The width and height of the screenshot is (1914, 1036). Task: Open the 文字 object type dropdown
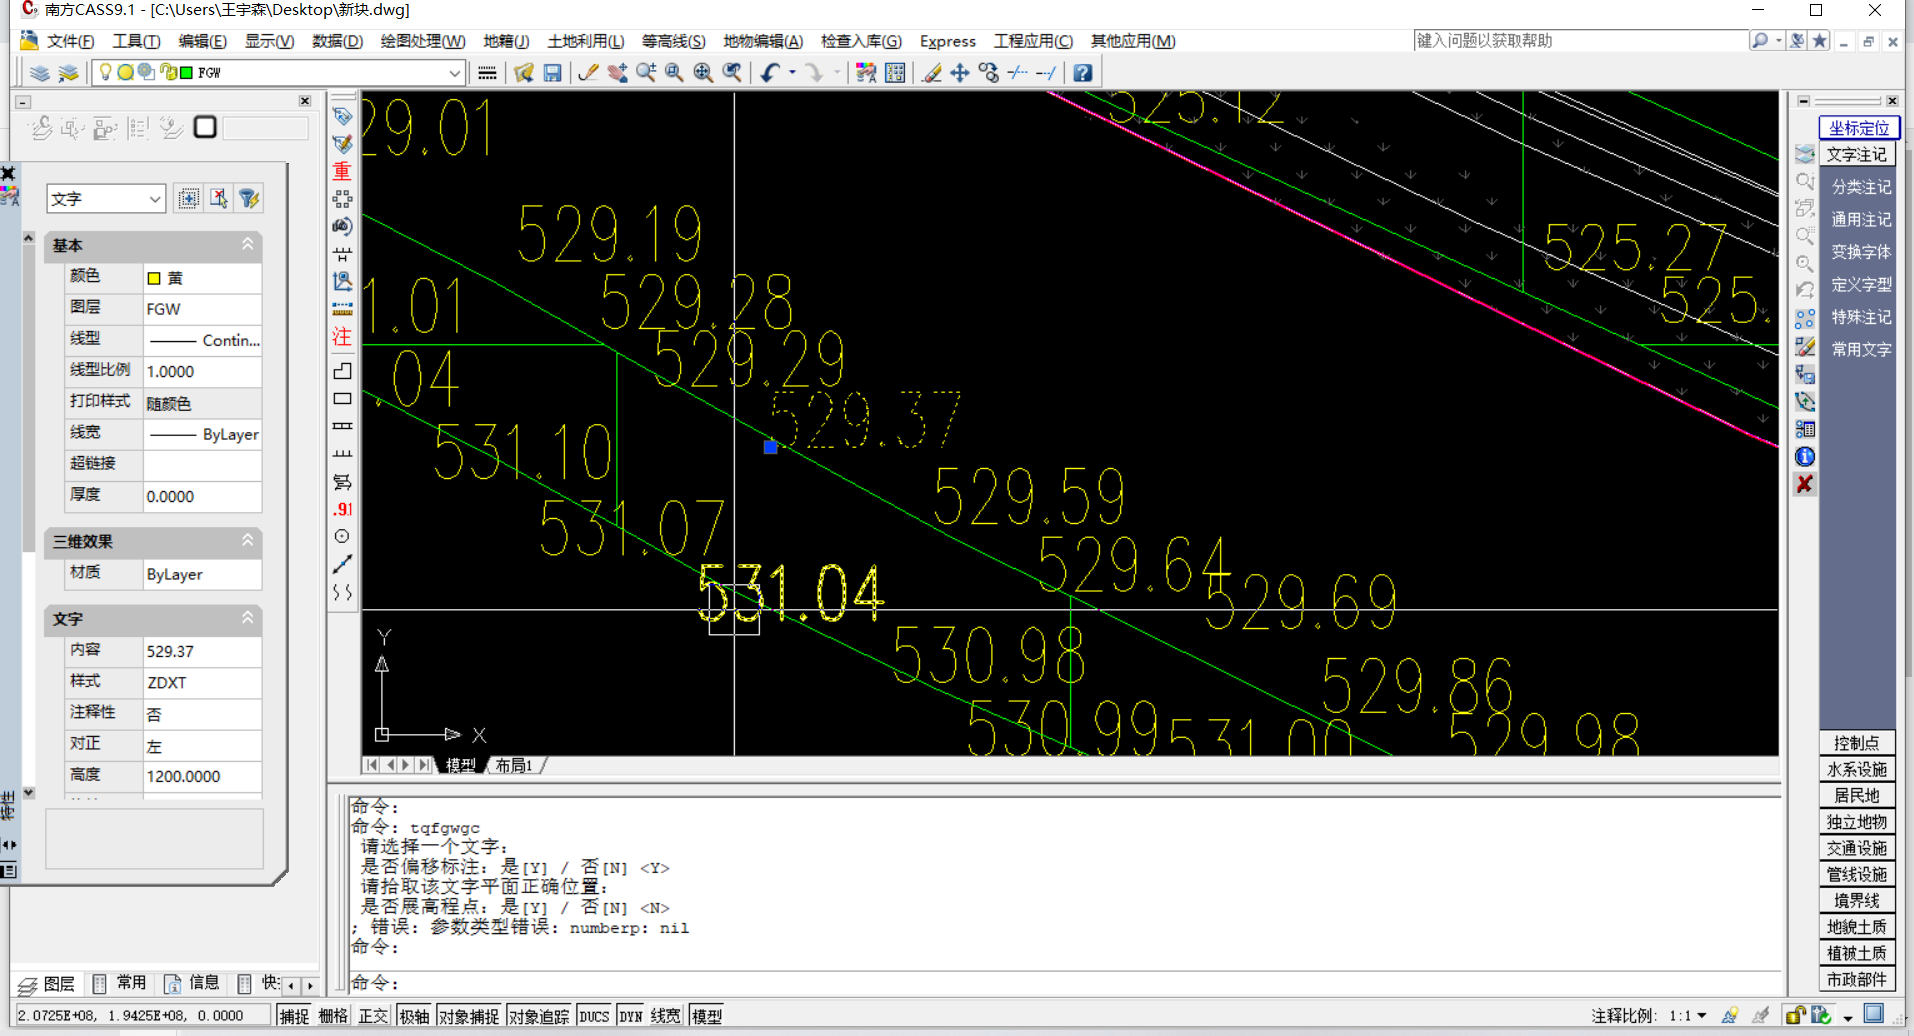point(155,199)
